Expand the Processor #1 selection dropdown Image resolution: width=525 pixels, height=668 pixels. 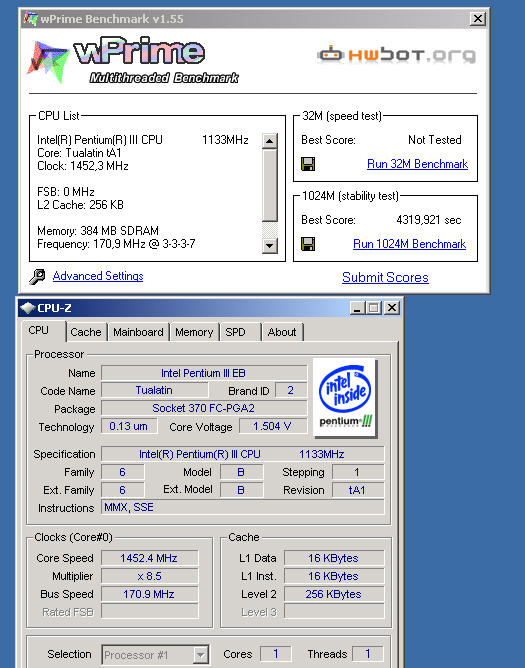click(x=200, y=655)
